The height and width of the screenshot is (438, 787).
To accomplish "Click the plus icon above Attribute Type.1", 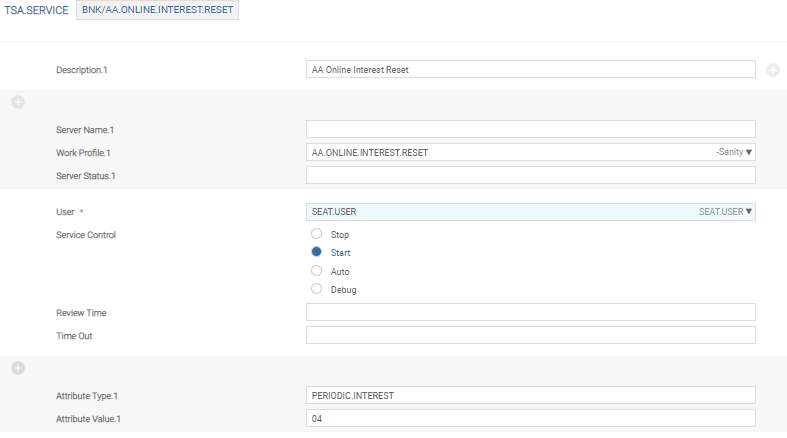I will click(18, 368).
